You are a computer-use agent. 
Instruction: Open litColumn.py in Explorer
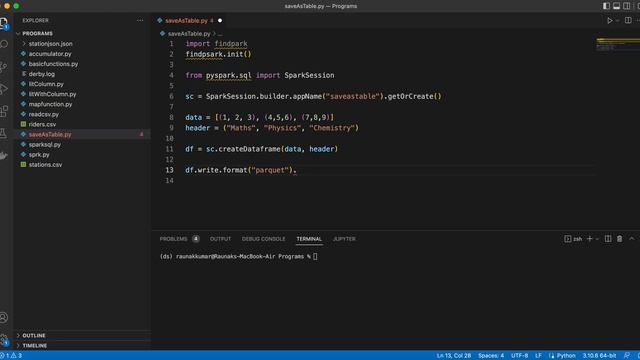tap(46, 84)
